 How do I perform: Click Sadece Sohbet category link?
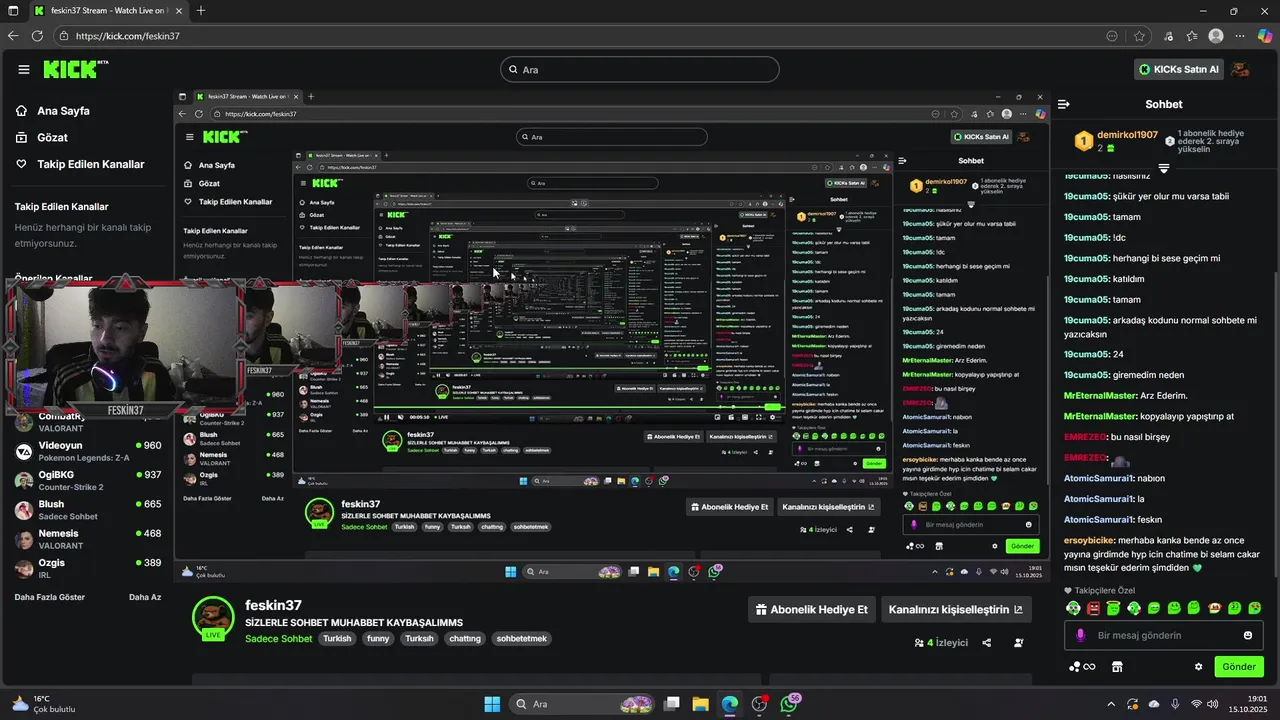click(278, 638)
